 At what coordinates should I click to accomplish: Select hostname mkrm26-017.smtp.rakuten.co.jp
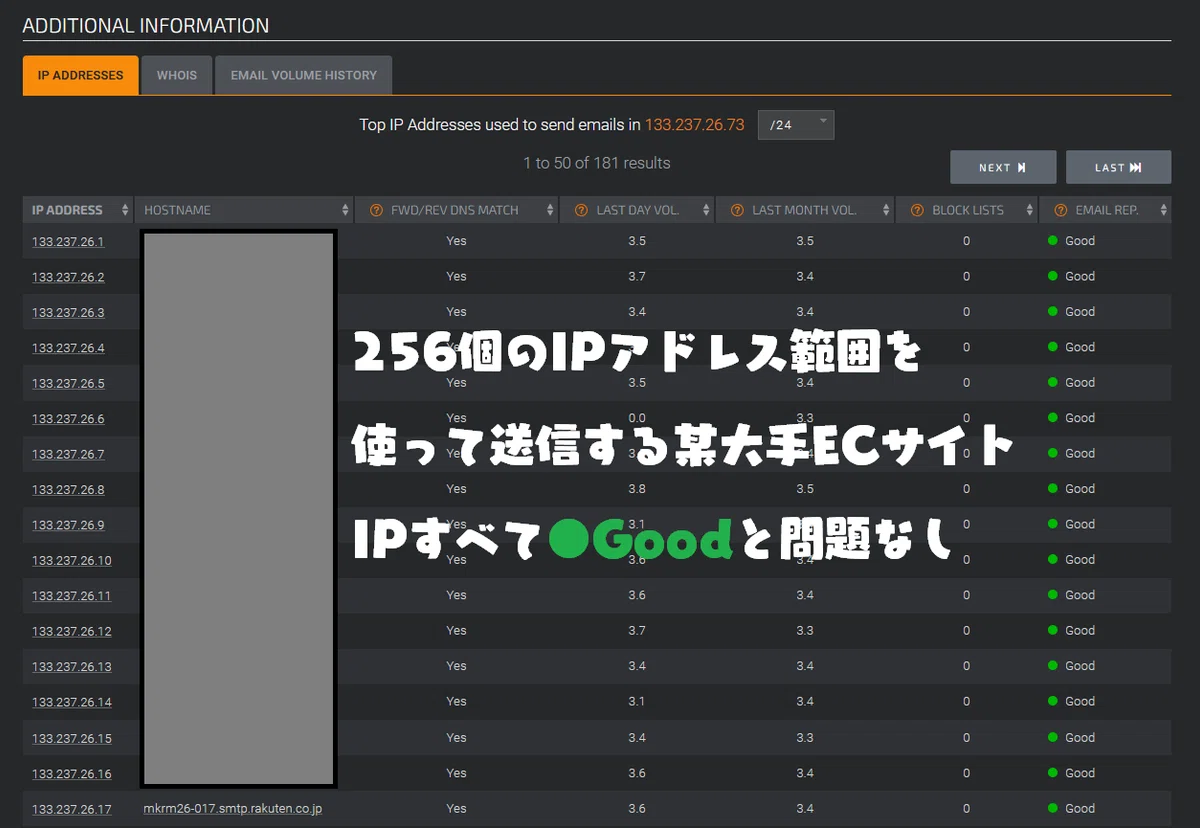[233, 809]
